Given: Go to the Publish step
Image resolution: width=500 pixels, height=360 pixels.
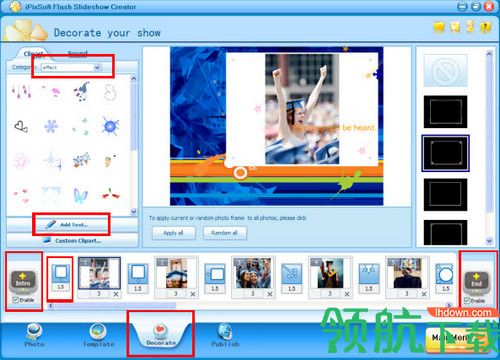Looking at the screenshot, I should (x=225, y=336).
